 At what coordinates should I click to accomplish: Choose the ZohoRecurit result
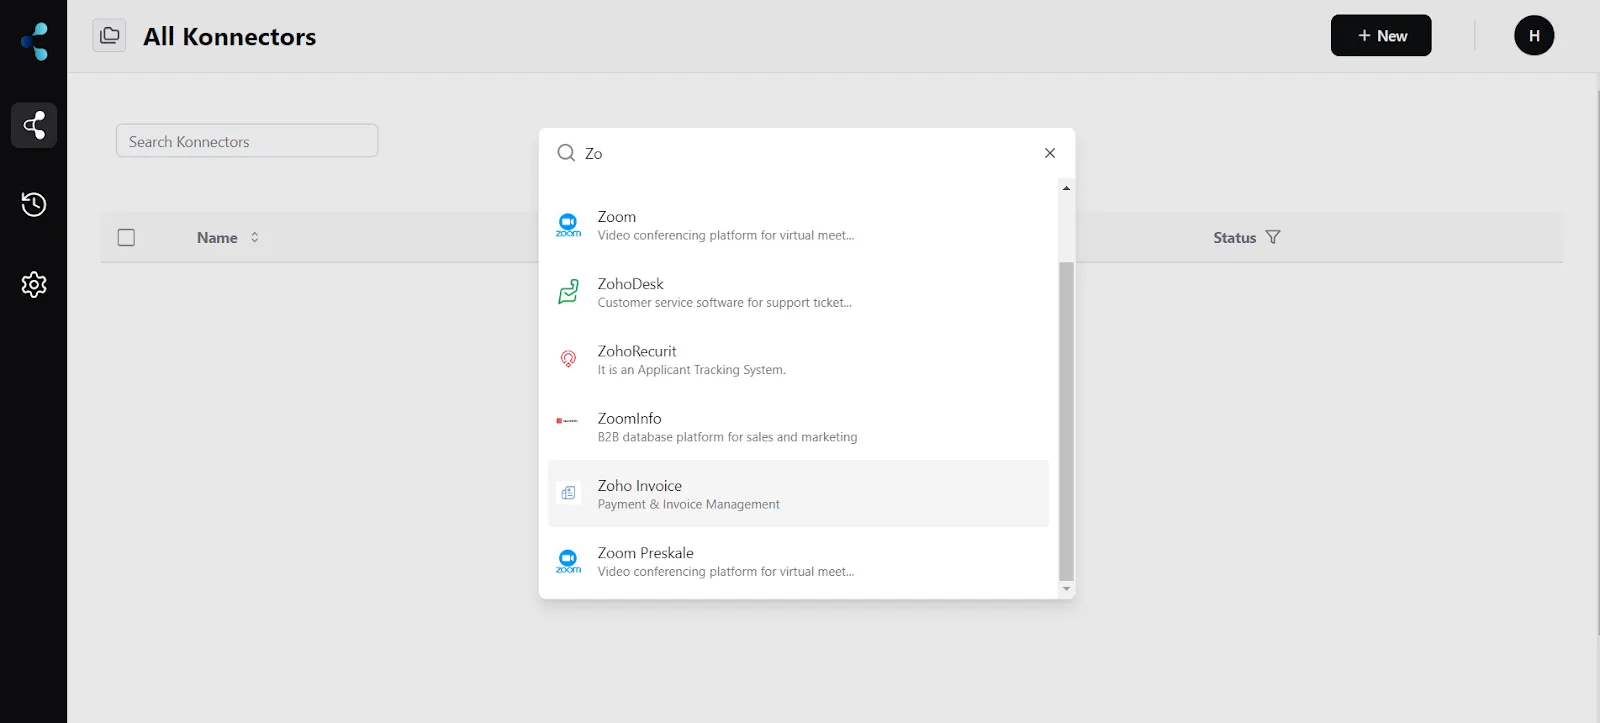798,359
